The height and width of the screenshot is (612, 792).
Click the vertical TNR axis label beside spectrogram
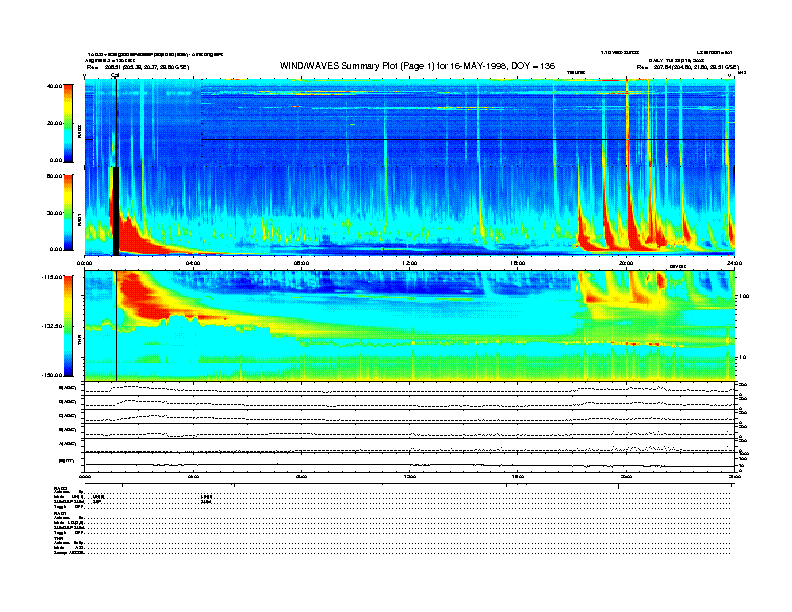coord(79,342)
